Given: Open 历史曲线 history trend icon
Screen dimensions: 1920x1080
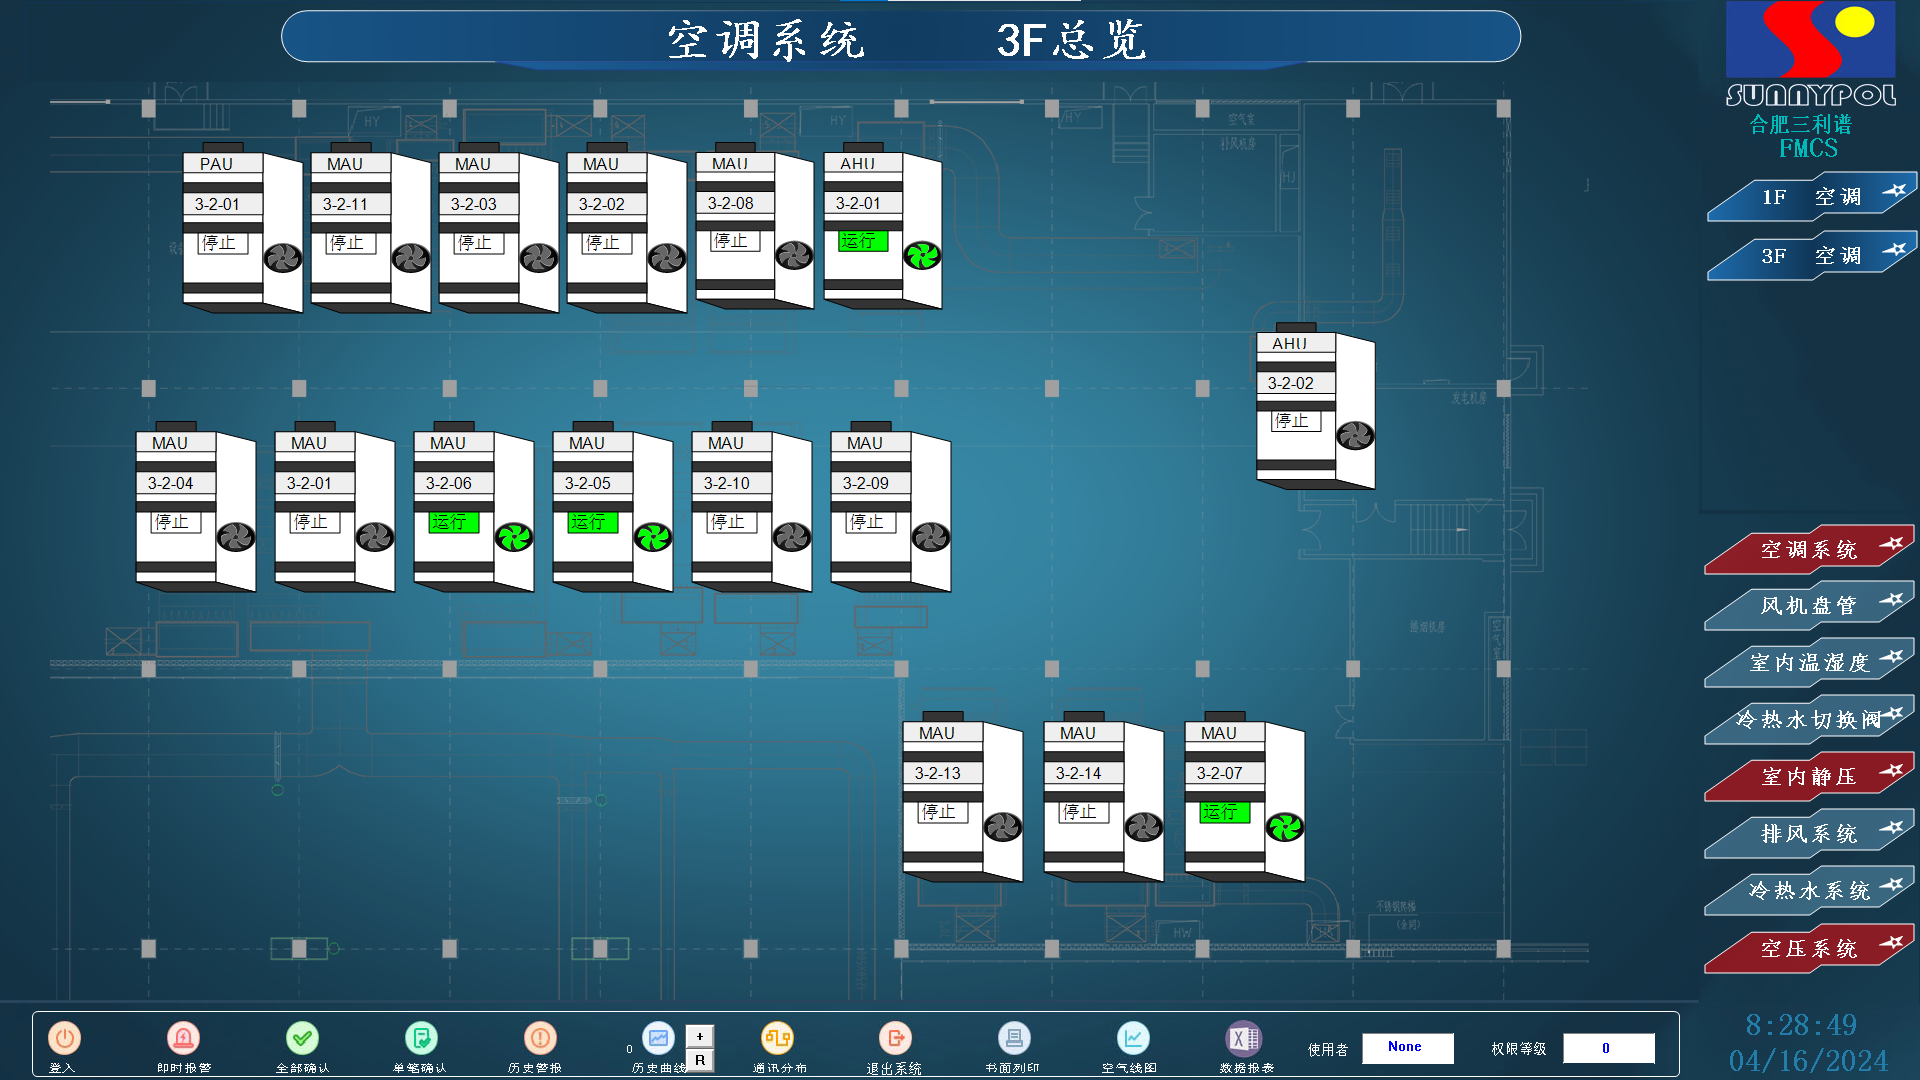Looking at the screenshot, I should click(x=658, y=1039).
